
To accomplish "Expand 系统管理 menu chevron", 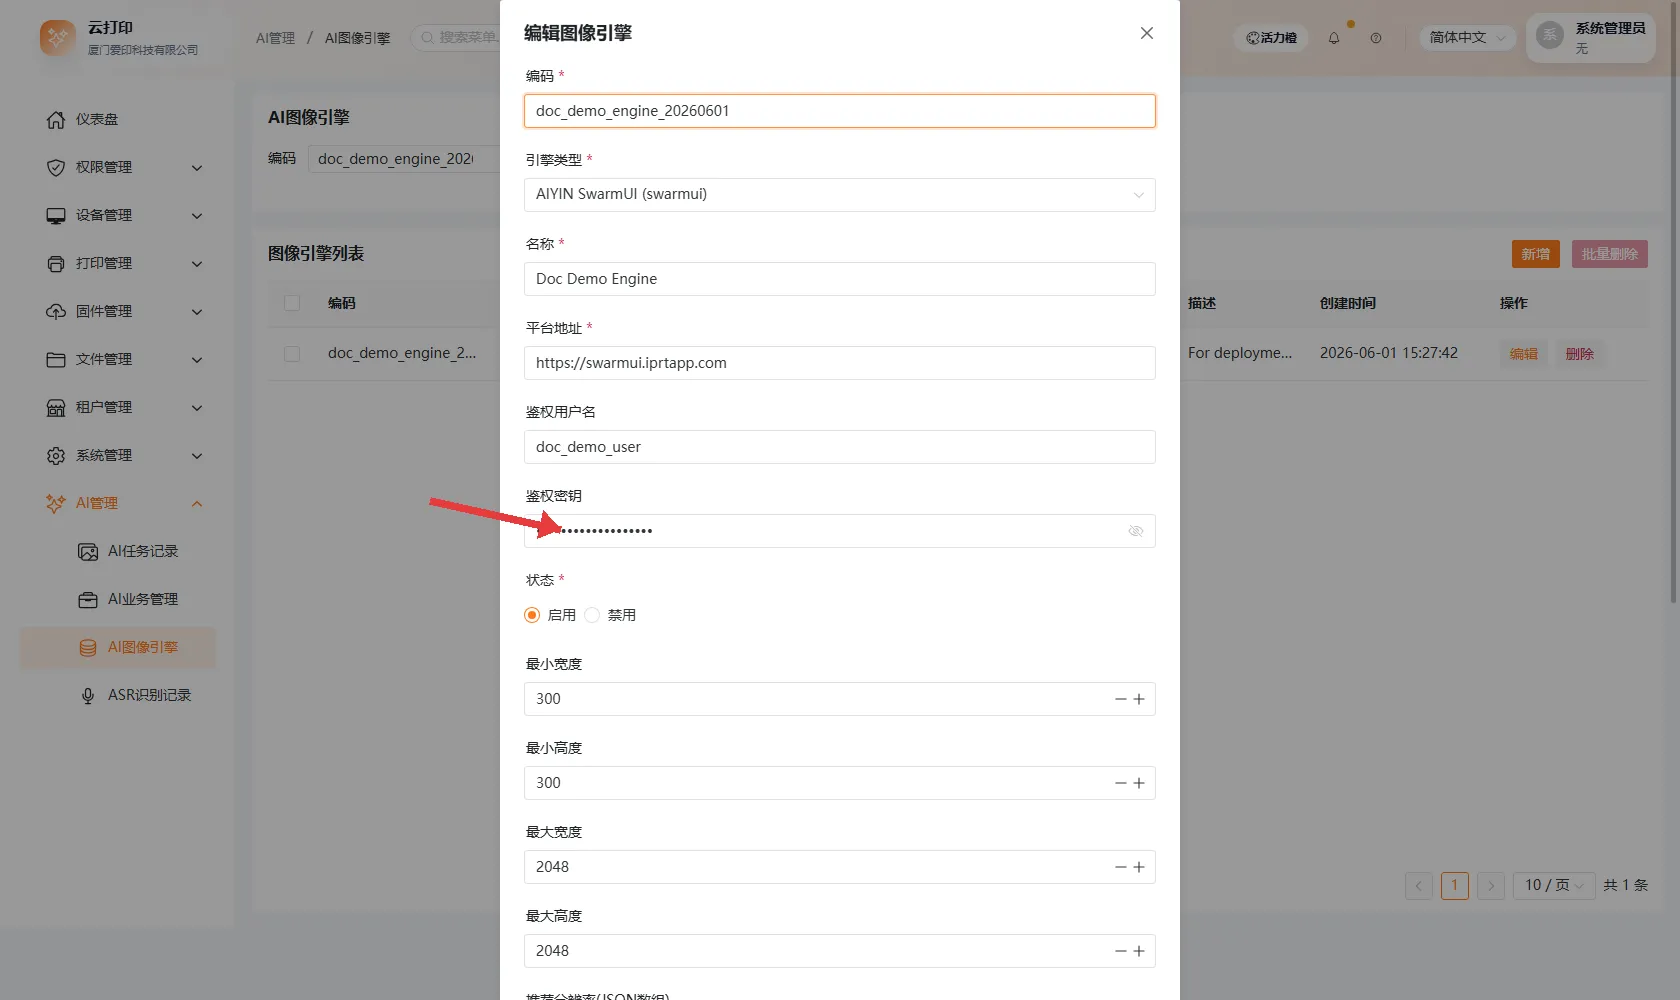I will coord(197,456).
